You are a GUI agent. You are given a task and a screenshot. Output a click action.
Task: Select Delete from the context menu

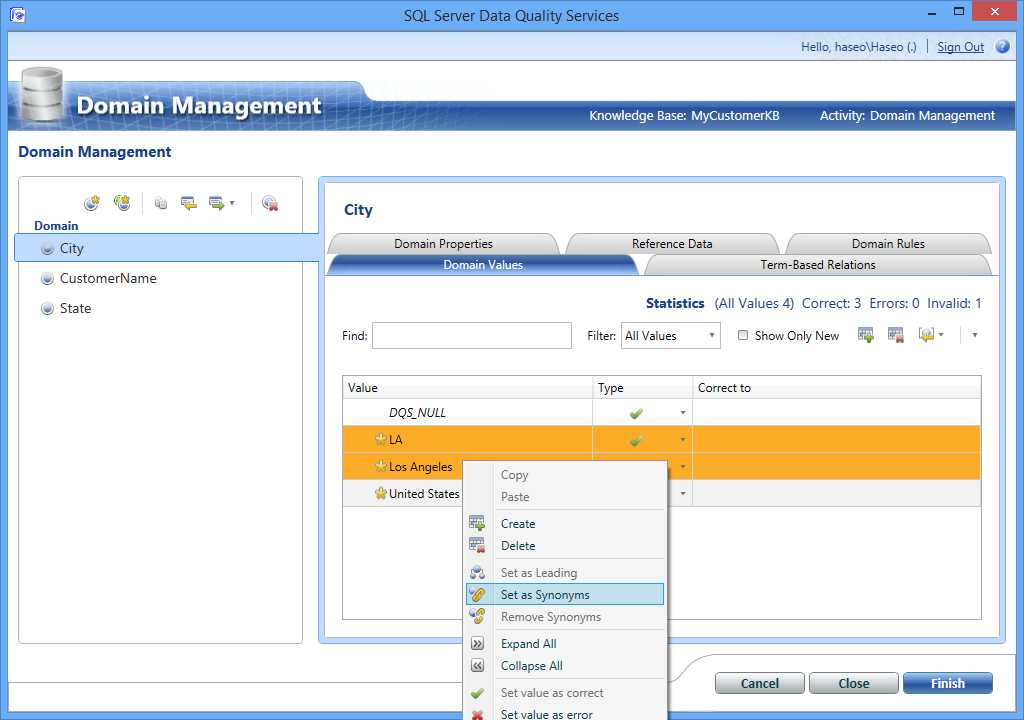pyautogui.click(x=565, y=546)
